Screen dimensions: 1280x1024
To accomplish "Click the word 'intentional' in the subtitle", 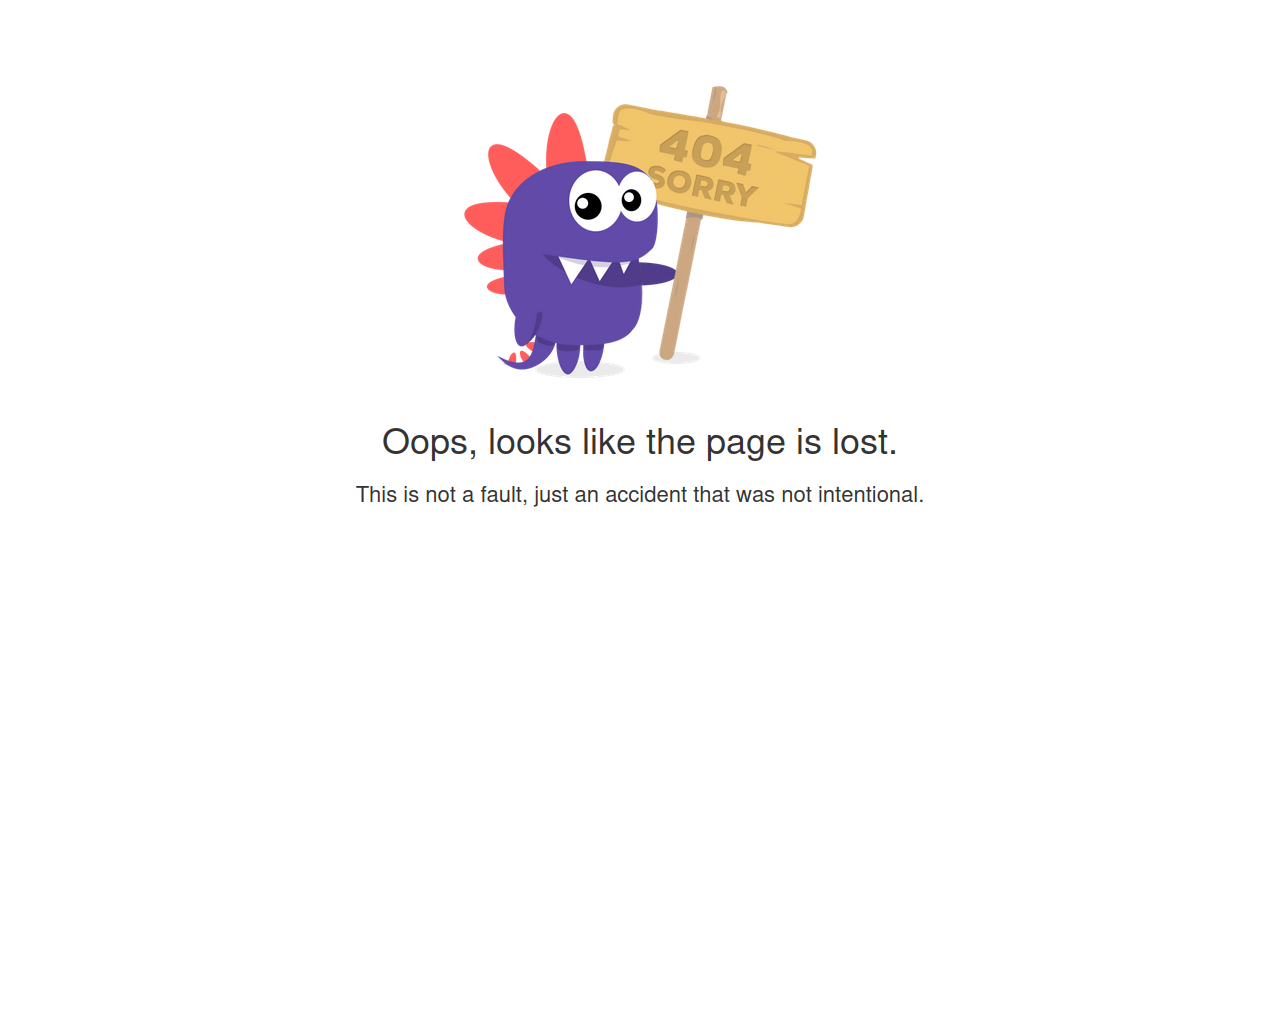I will coord(867,495).
